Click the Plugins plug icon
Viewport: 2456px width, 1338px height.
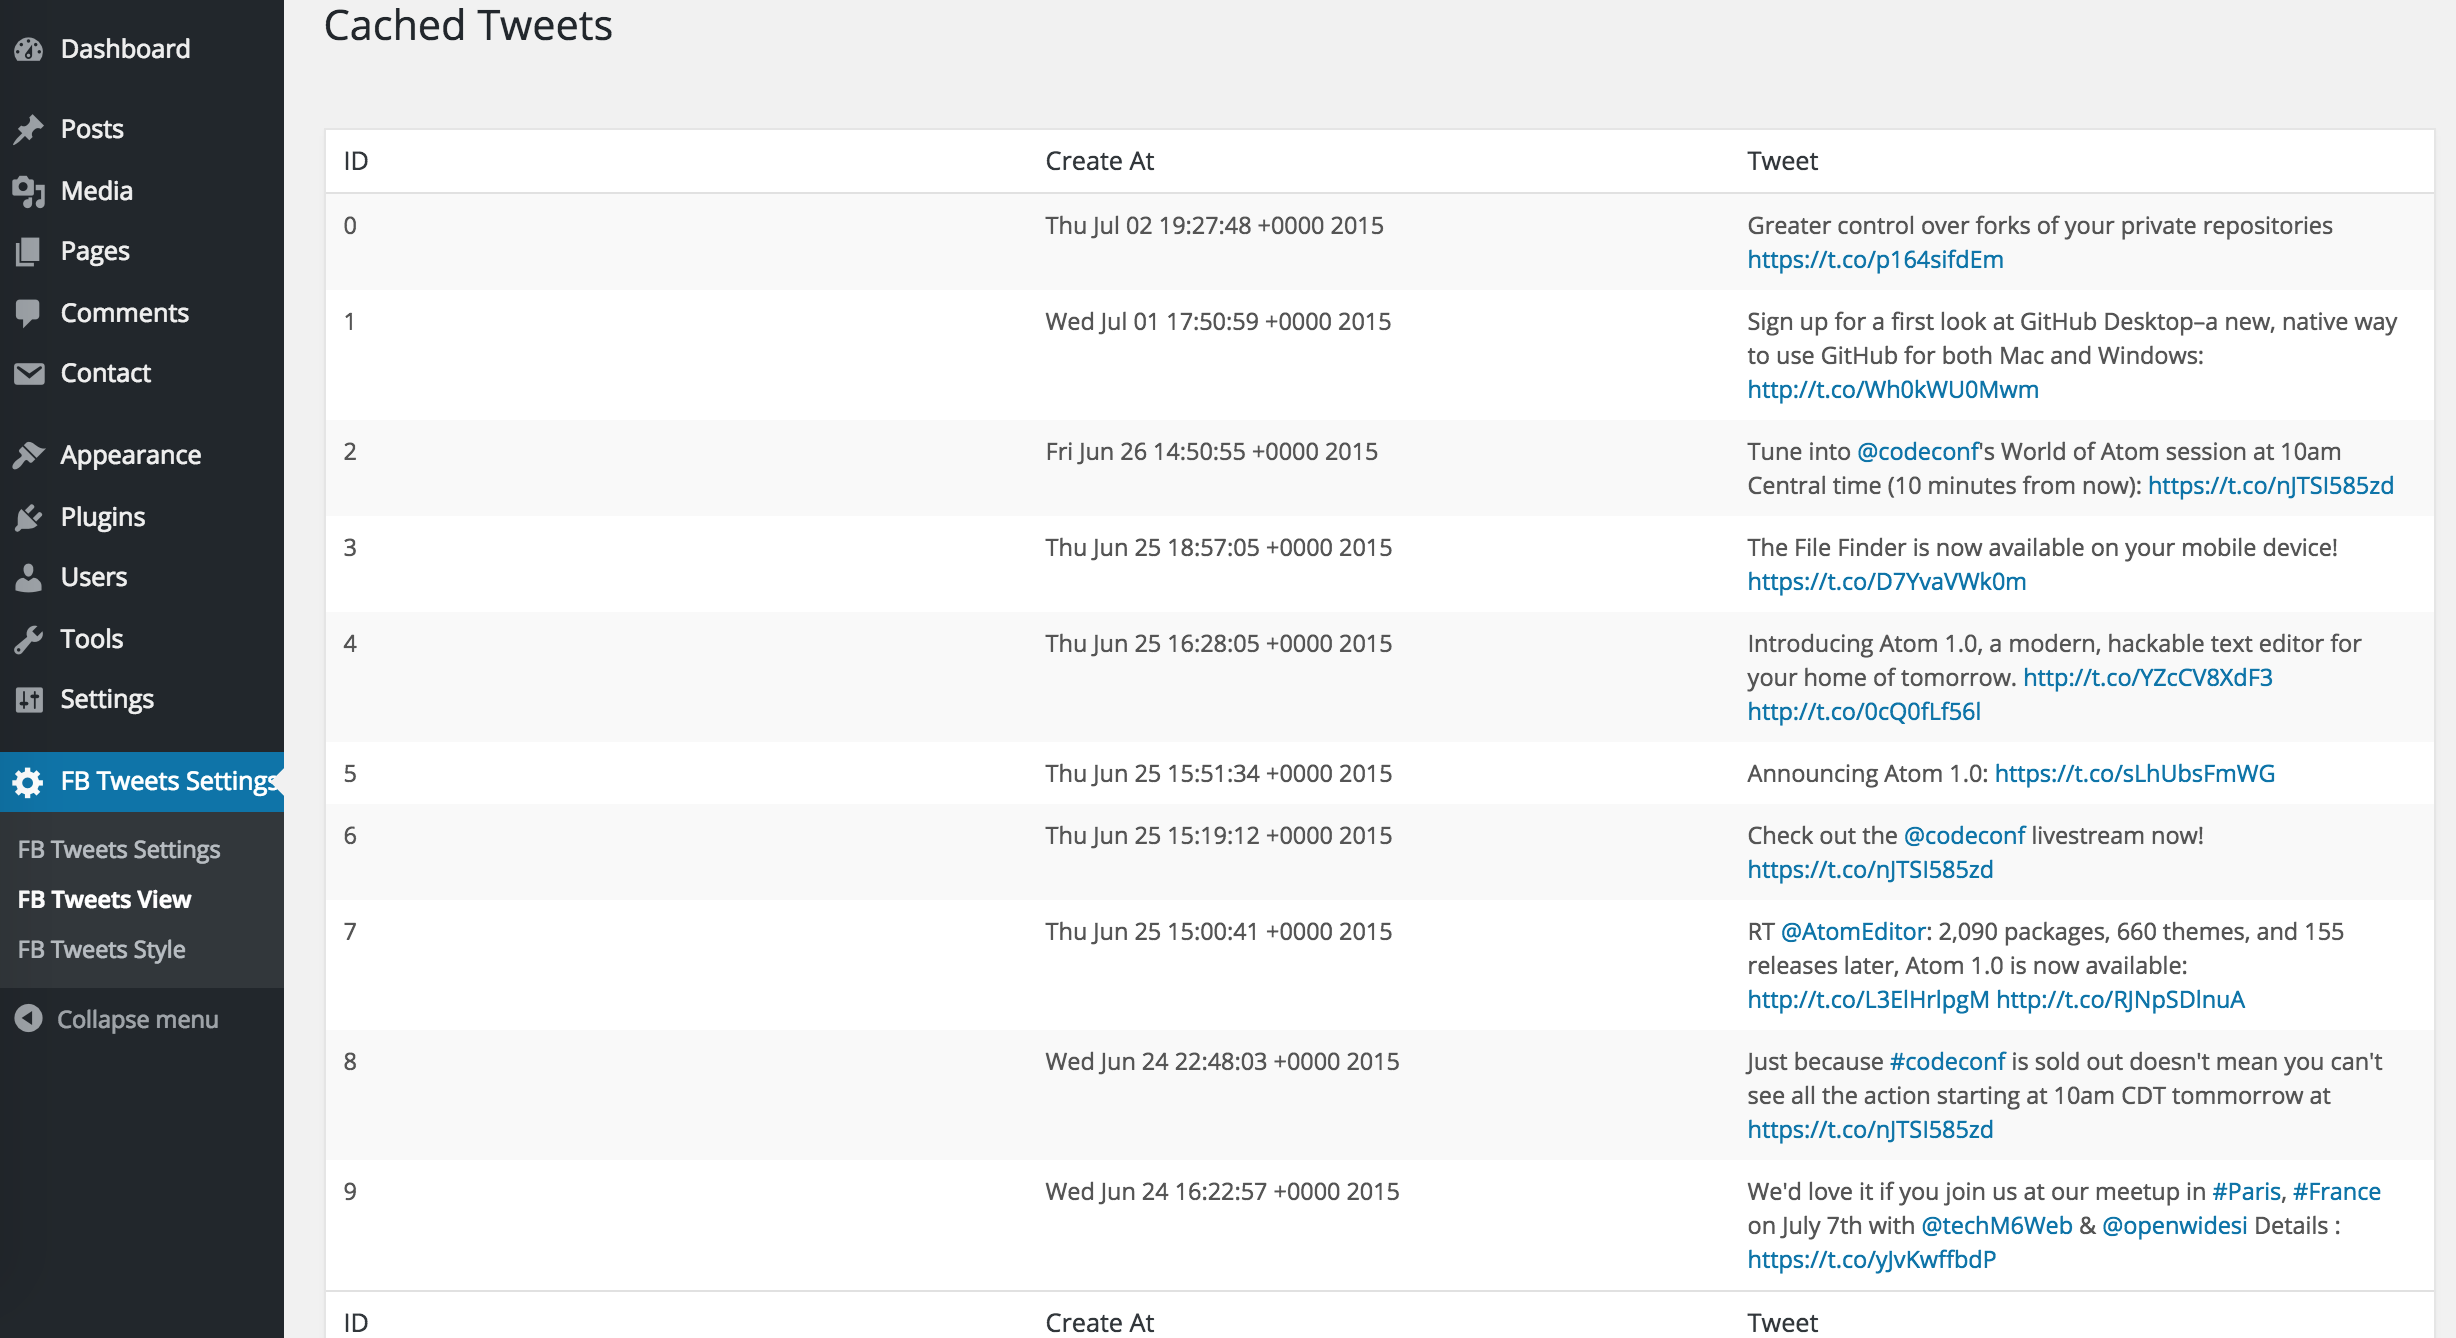pos(29,517)
